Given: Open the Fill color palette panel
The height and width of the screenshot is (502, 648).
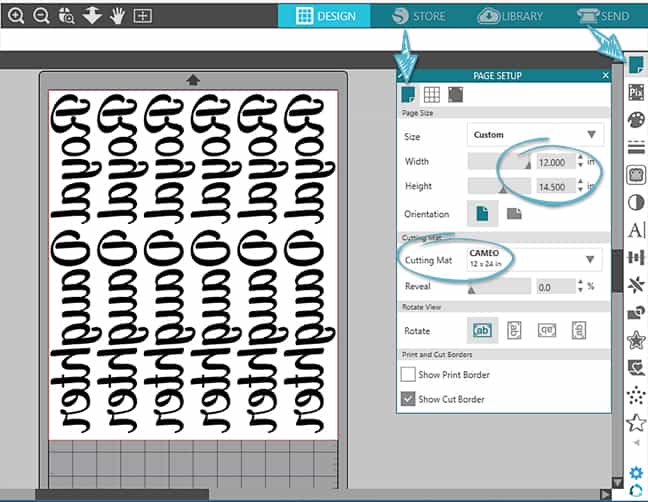Looking at the screenshot, I should click(x=635, y=119).
